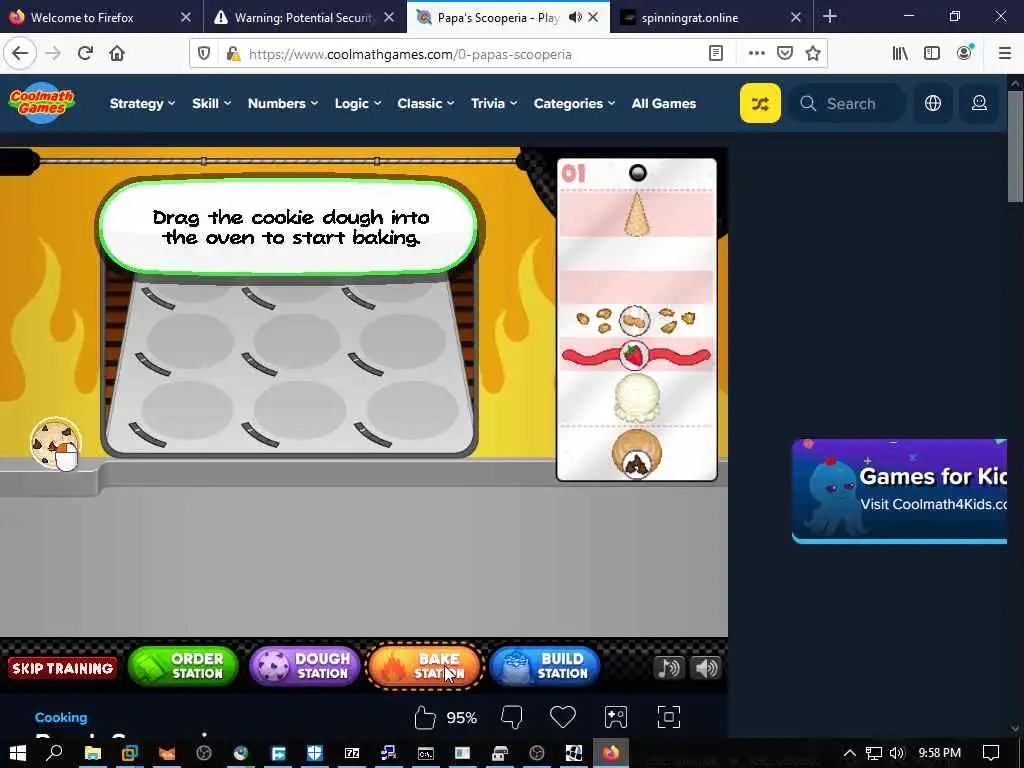The width and height of the screenshot is (1024, 768).
Task: Go back to the previous page
Action: click(x=20, y=54)
